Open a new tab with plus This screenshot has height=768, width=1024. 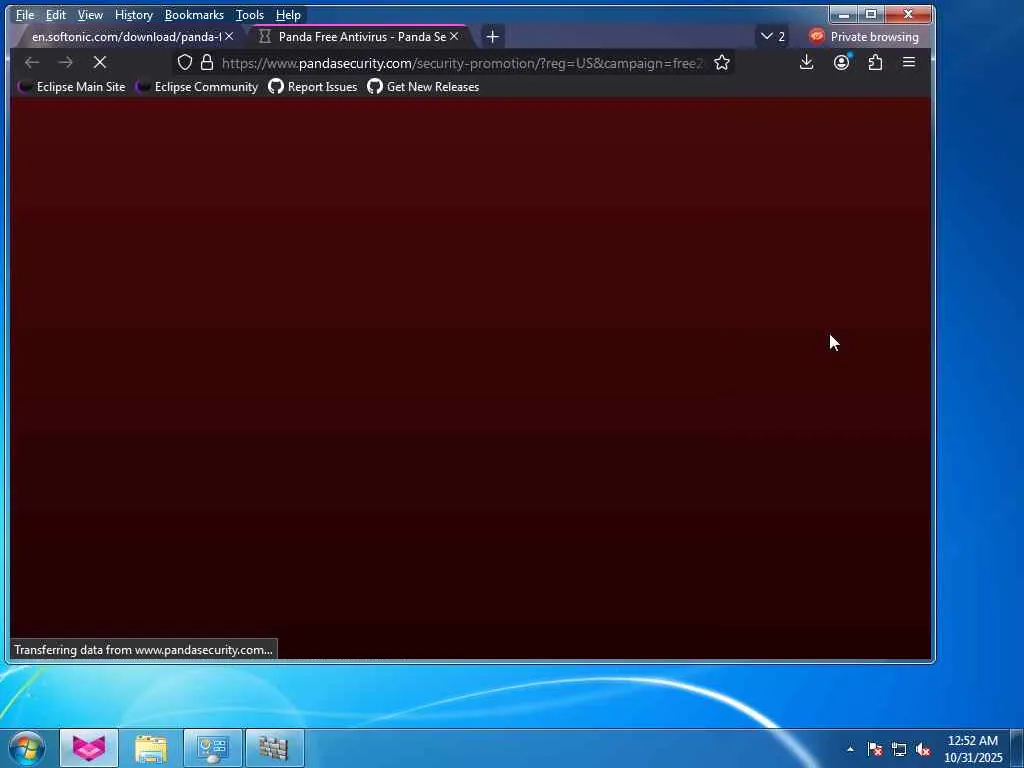(x=492, y=37)
